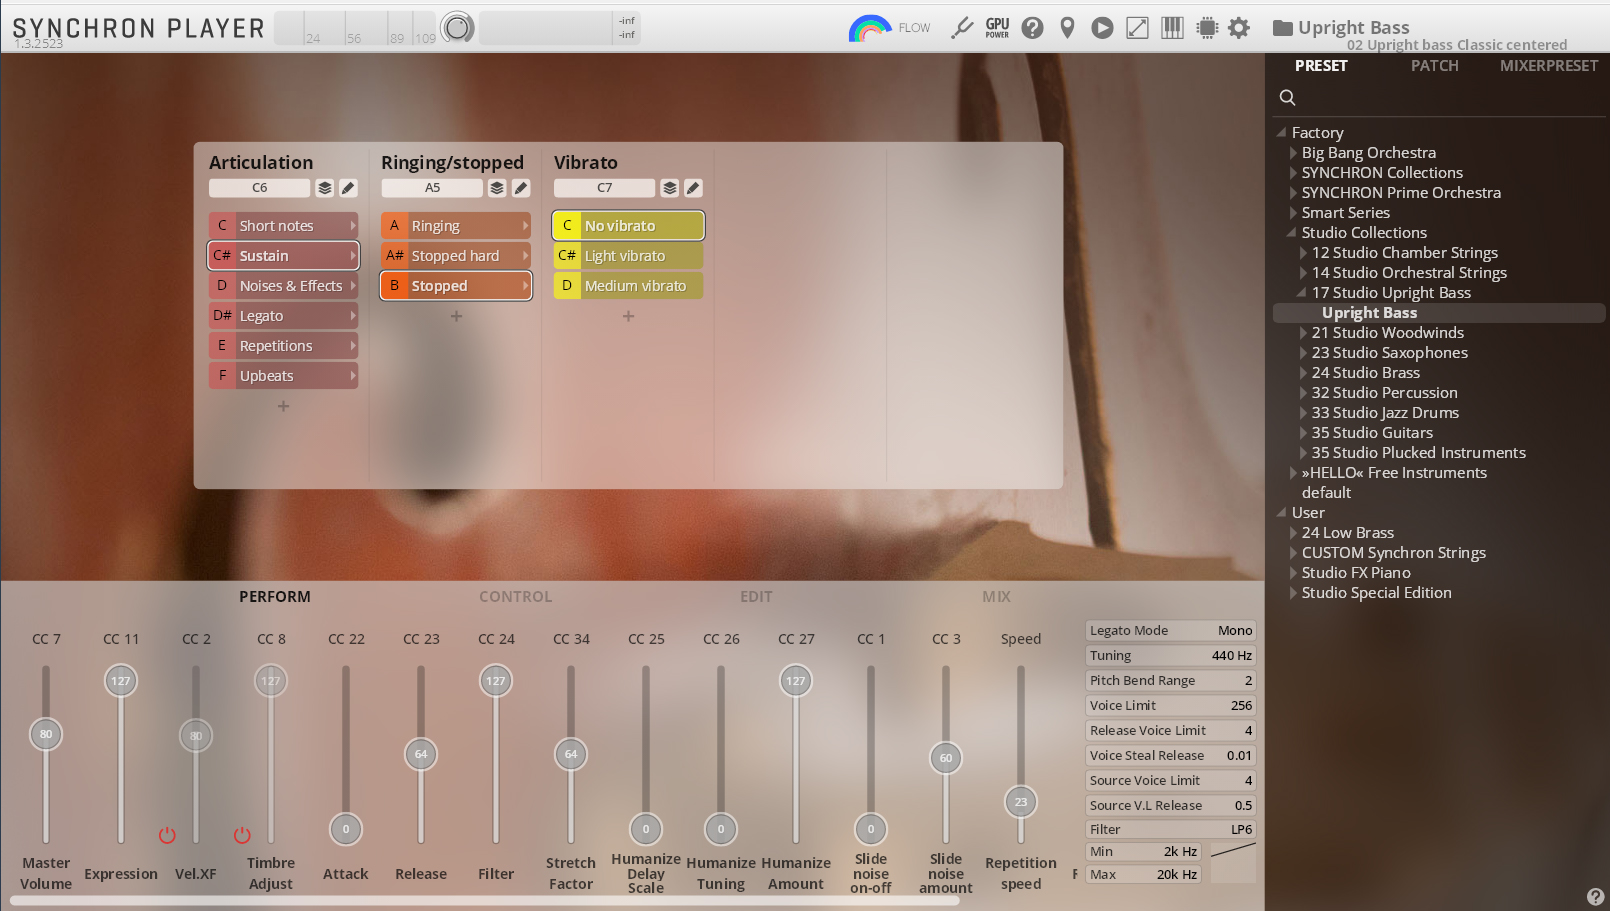
Task: Click horizontal scrollbar under Perform sliders
Action: point(484,901)
